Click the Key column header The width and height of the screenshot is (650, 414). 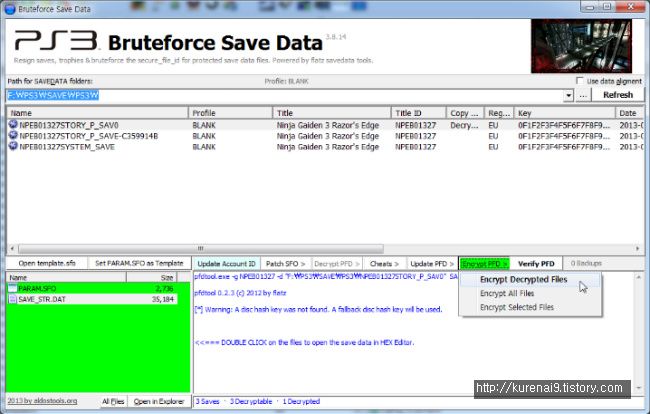(x=565, y=113)
